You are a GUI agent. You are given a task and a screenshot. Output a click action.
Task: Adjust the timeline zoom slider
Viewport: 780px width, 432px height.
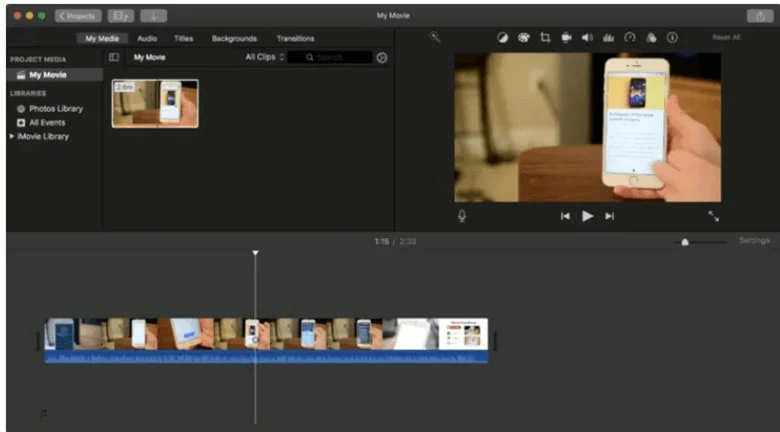(x=685, y=242)
